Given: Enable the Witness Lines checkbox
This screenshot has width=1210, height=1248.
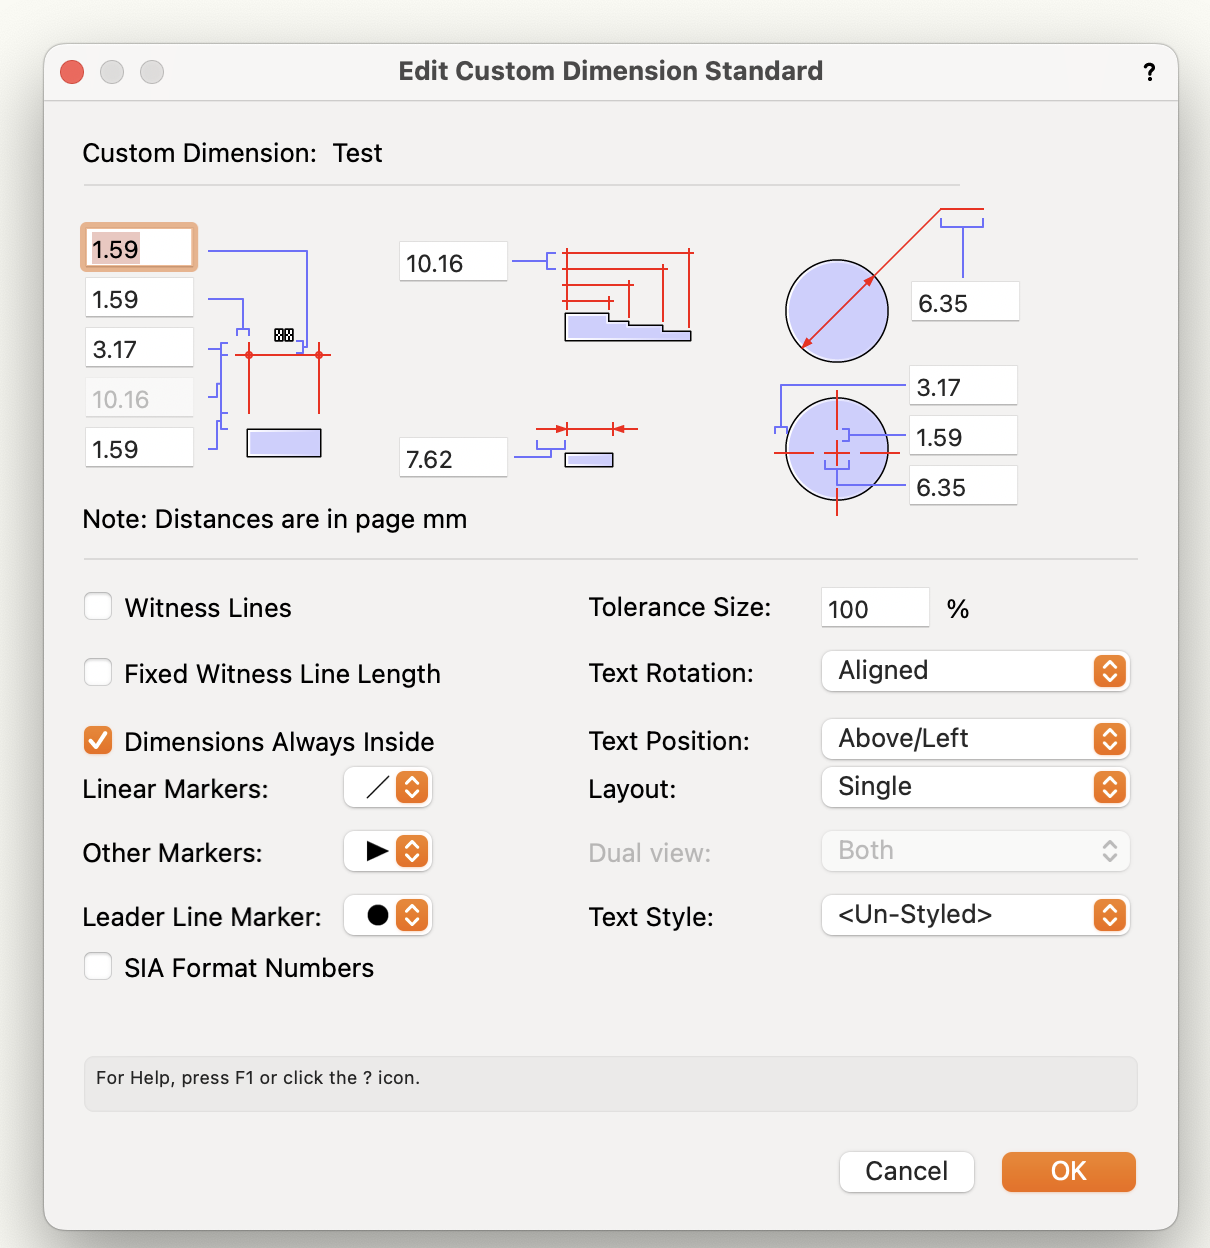Looking at the screenshot, I should [97, 606].
